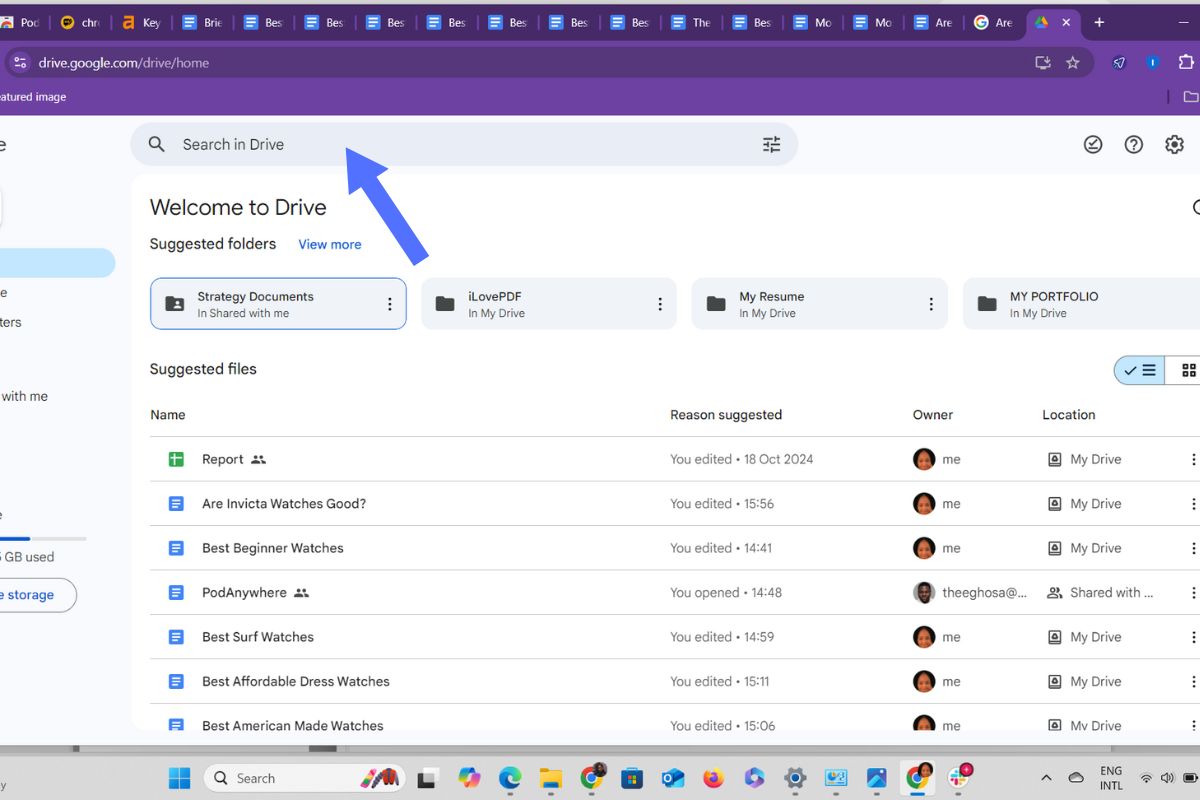
Task: Click the PodAnywhere document icon
Action: [x=176, y=592]
